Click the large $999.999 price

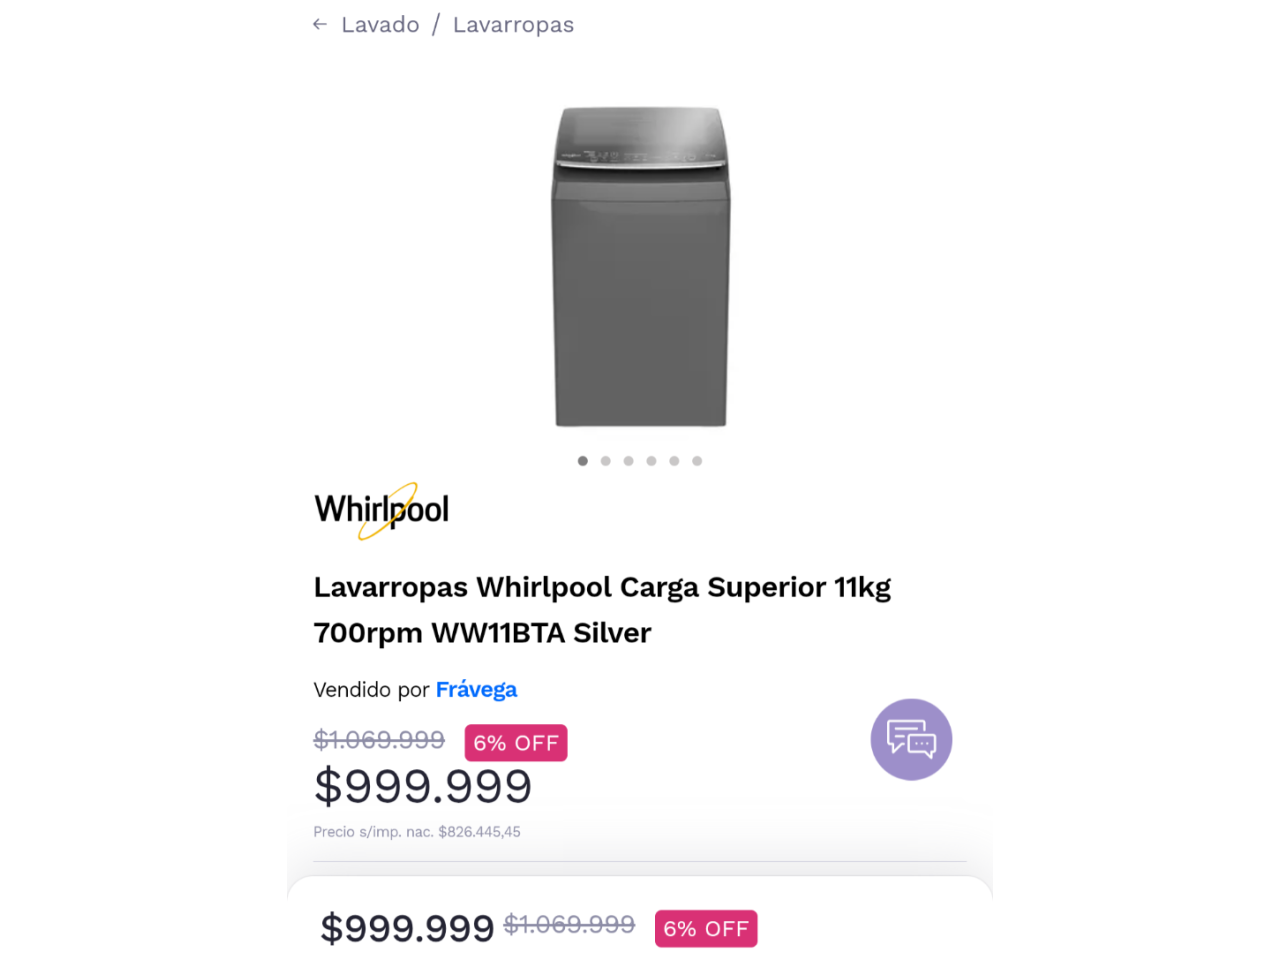click(x=423, y=786)
